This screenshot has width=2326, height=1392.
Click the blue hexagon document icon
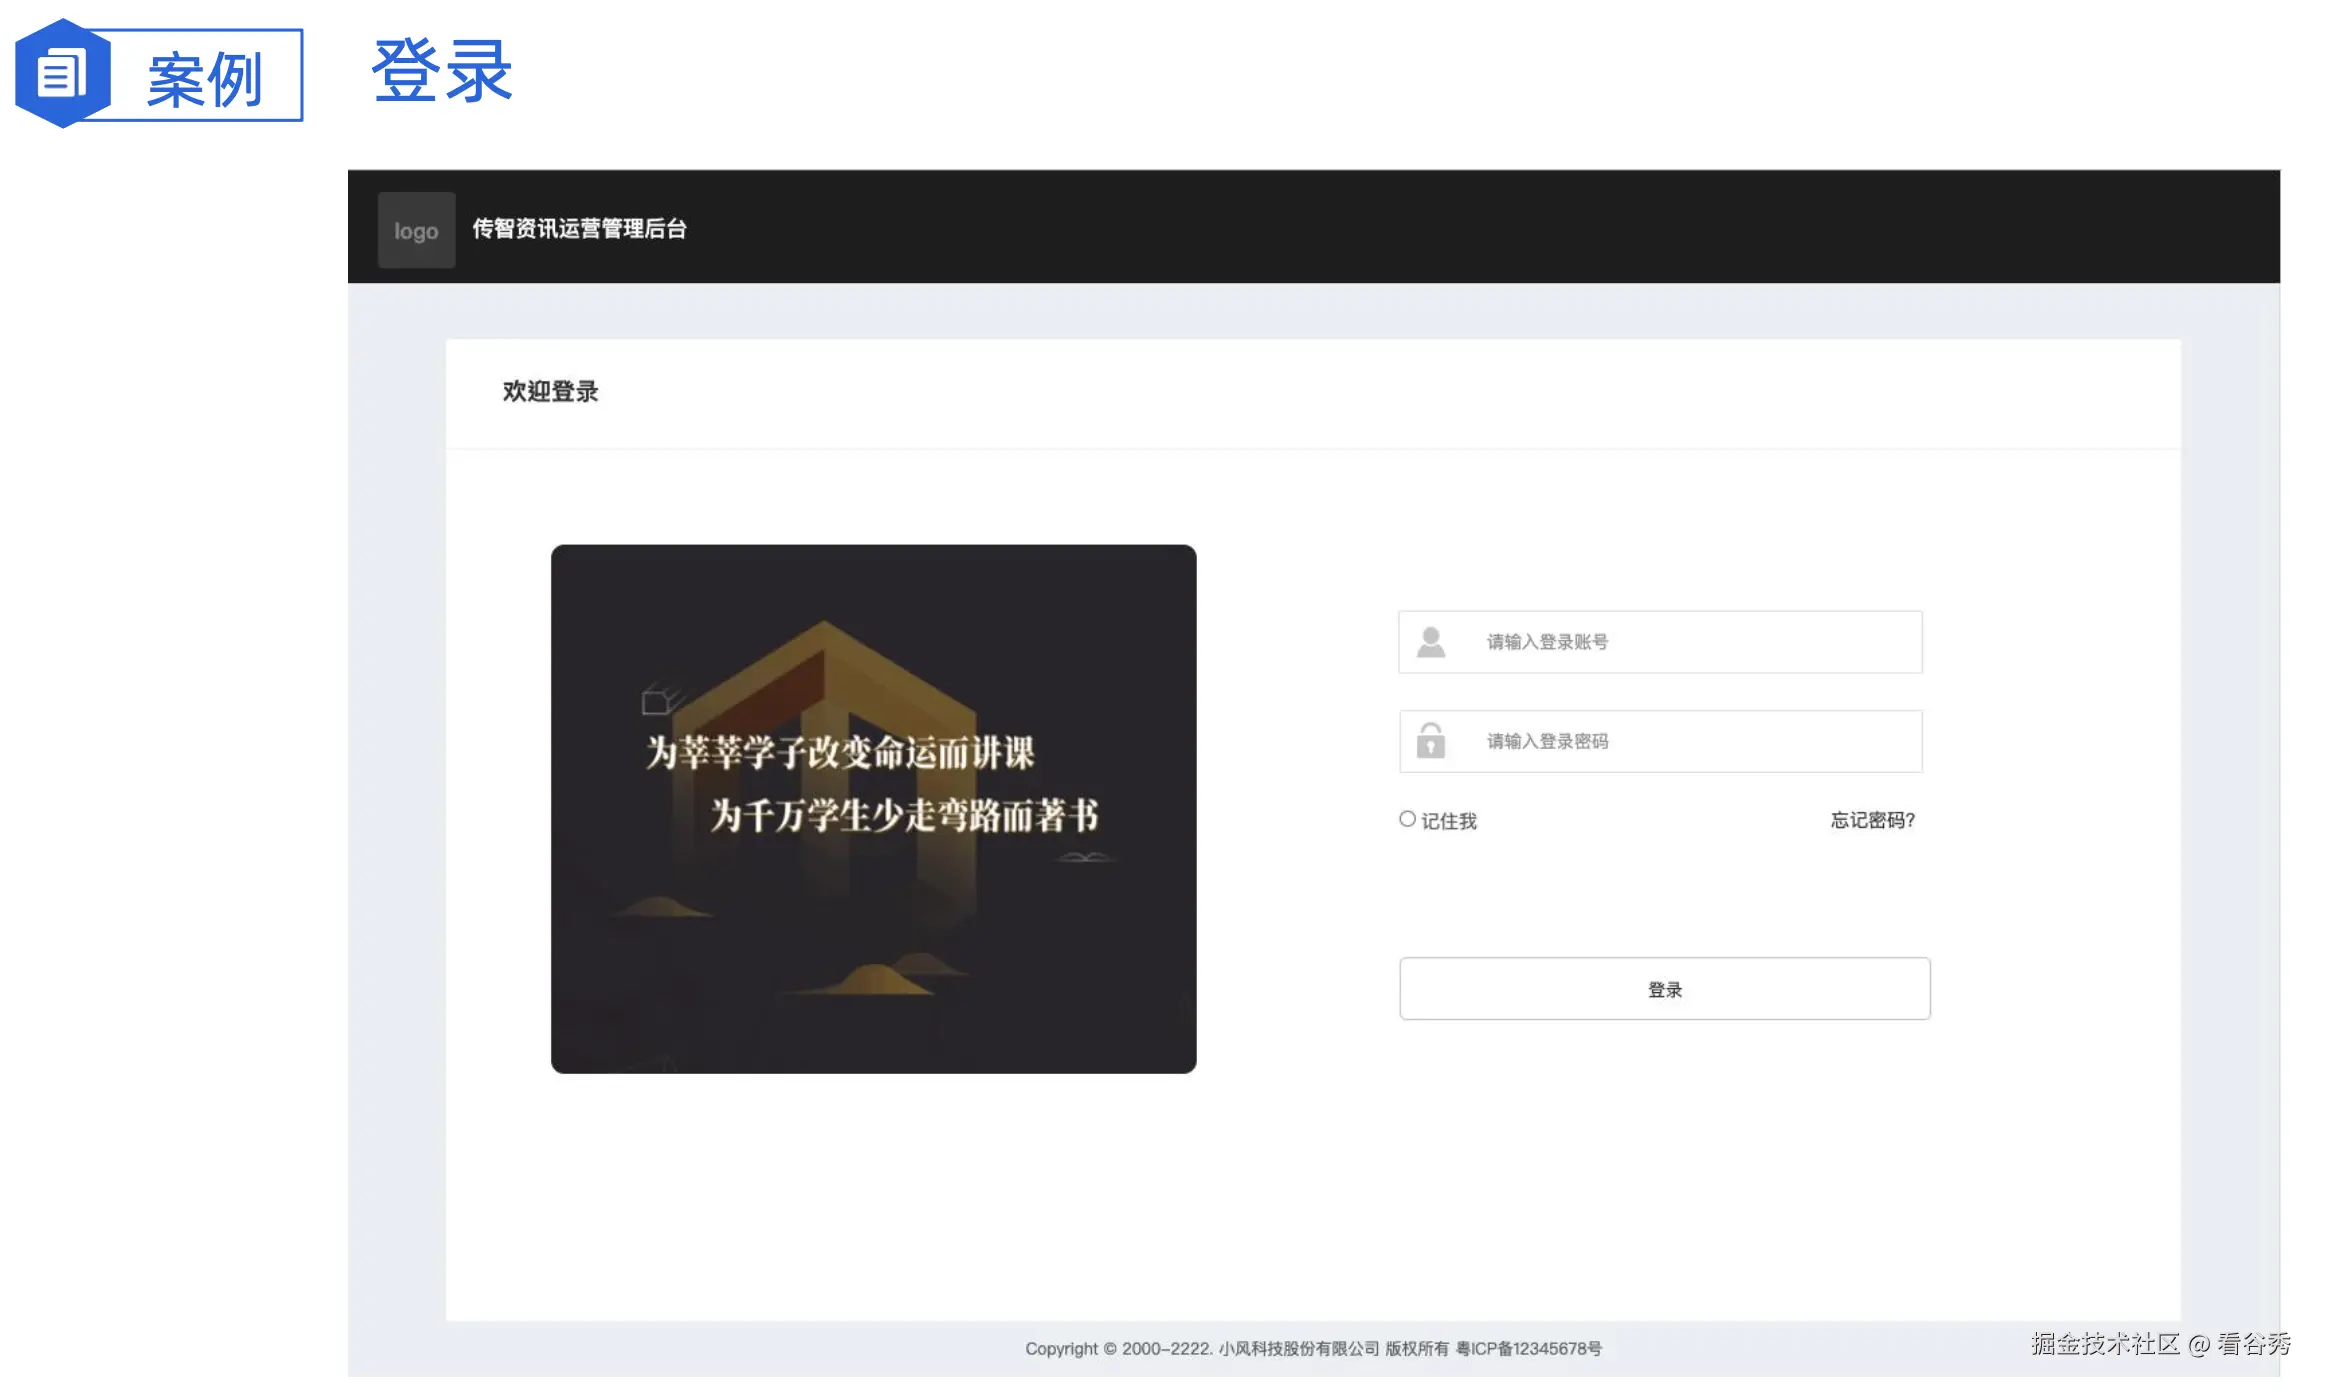tap(62, 74)
